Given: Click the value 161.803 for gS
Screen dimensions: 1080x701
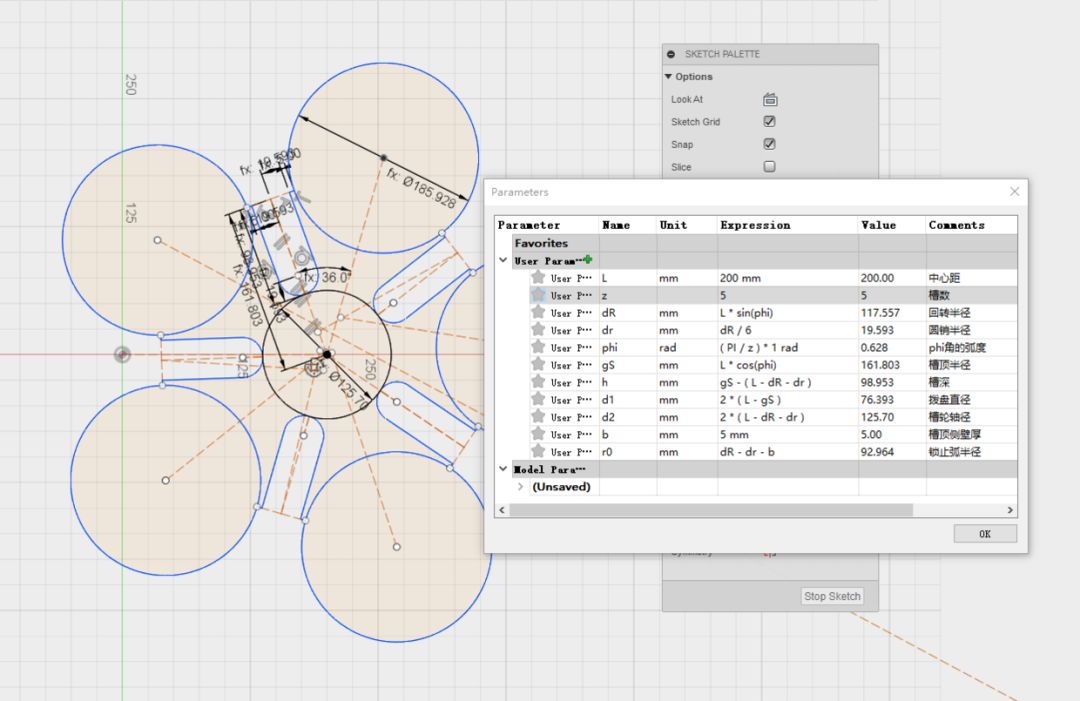Looking at the screenshot, I should [x=880, y=364].
